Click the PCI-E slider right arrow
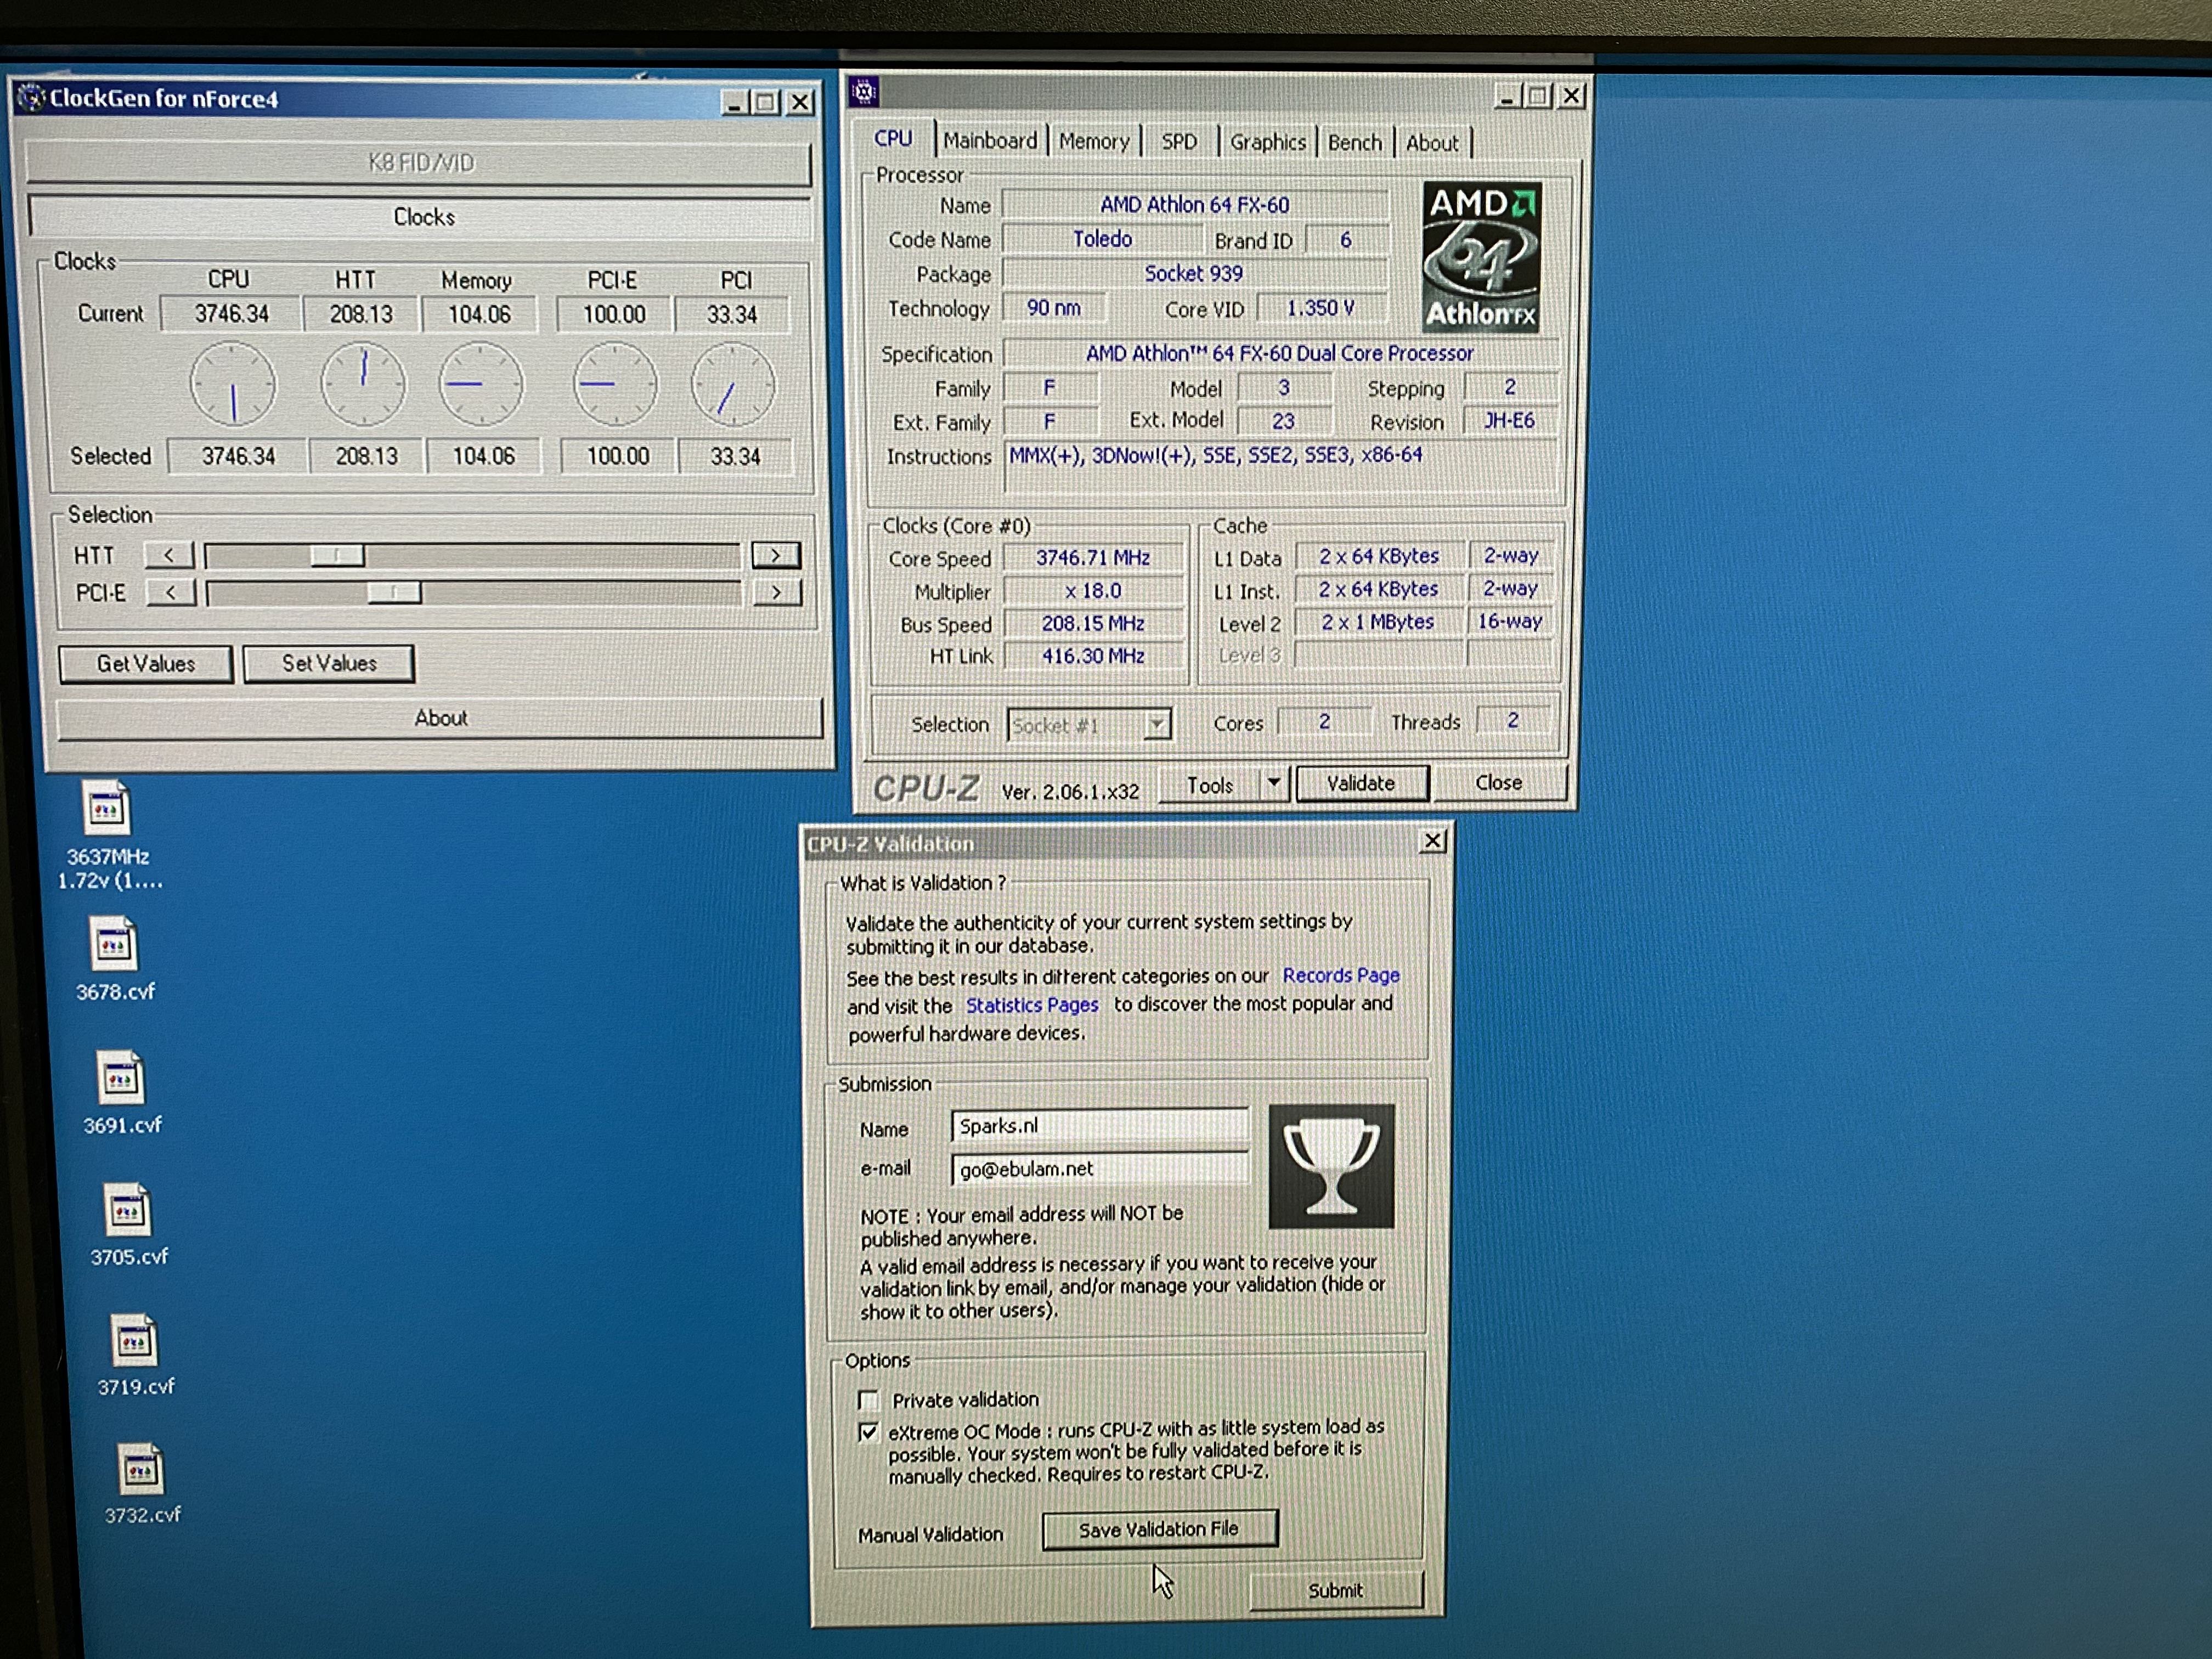 click(x=777, y=593)
